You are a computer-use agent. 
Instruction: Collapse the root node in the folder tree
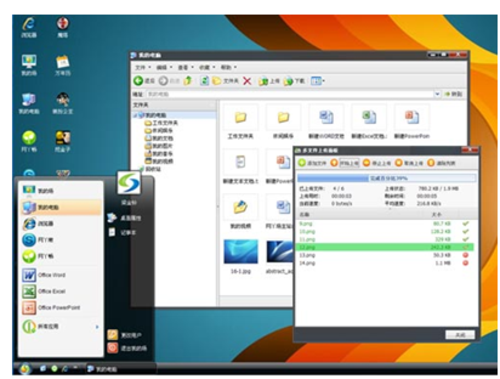point(135,115)
